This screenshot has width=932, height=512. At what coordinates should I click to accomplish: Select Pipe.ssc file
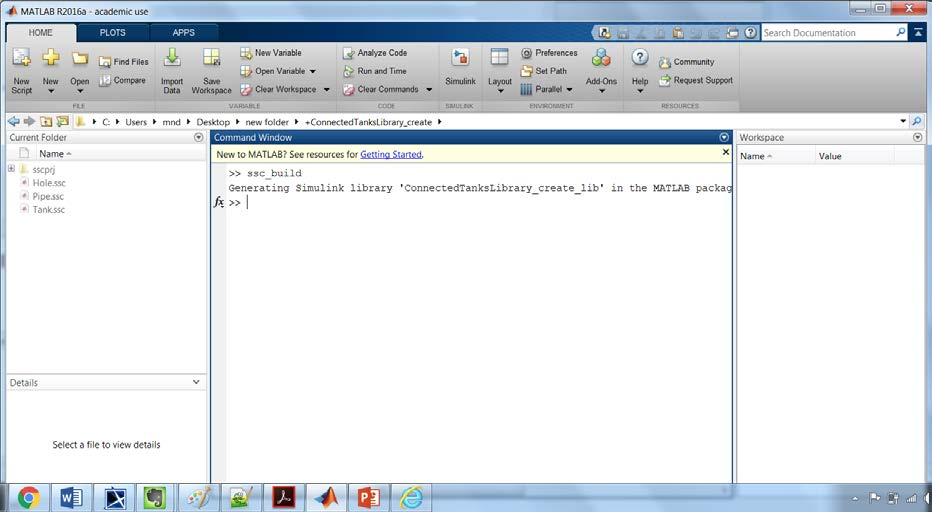[48, 196]
